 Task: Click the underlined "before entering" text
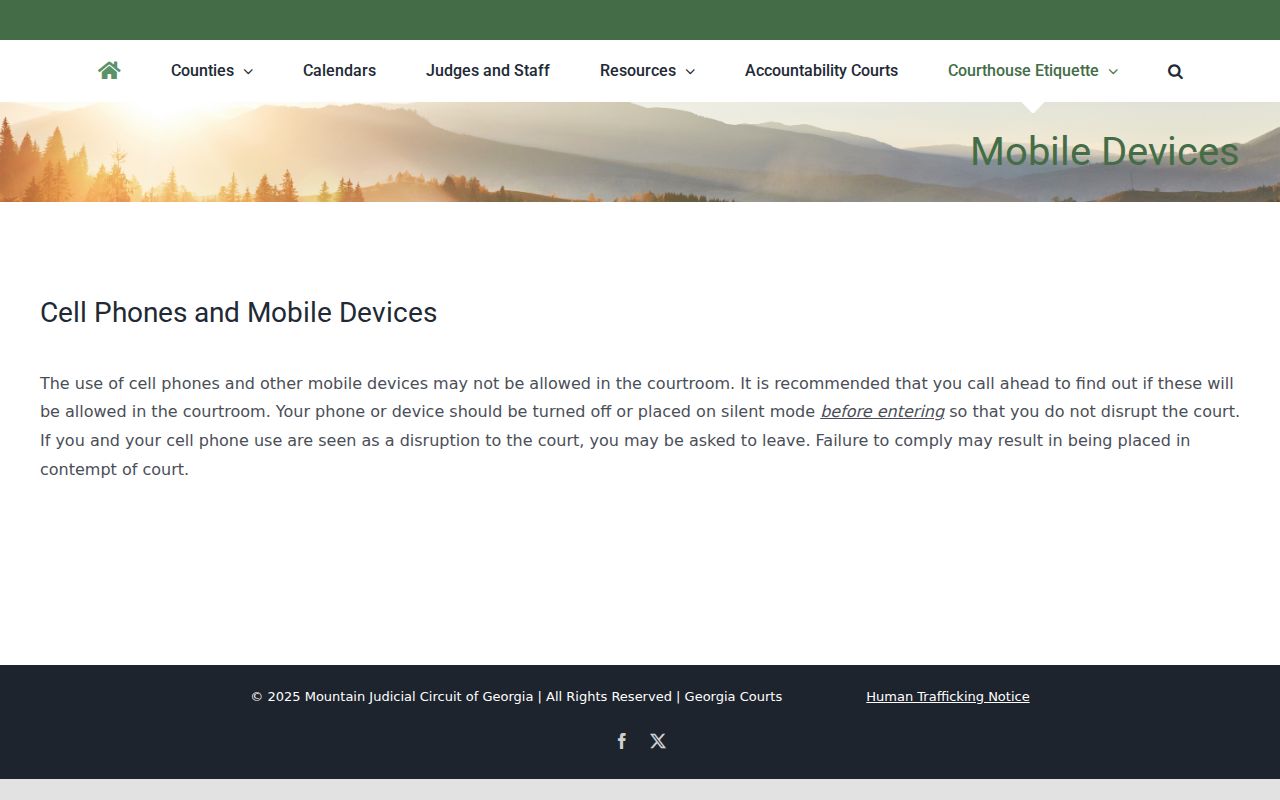tap(882, 411)
